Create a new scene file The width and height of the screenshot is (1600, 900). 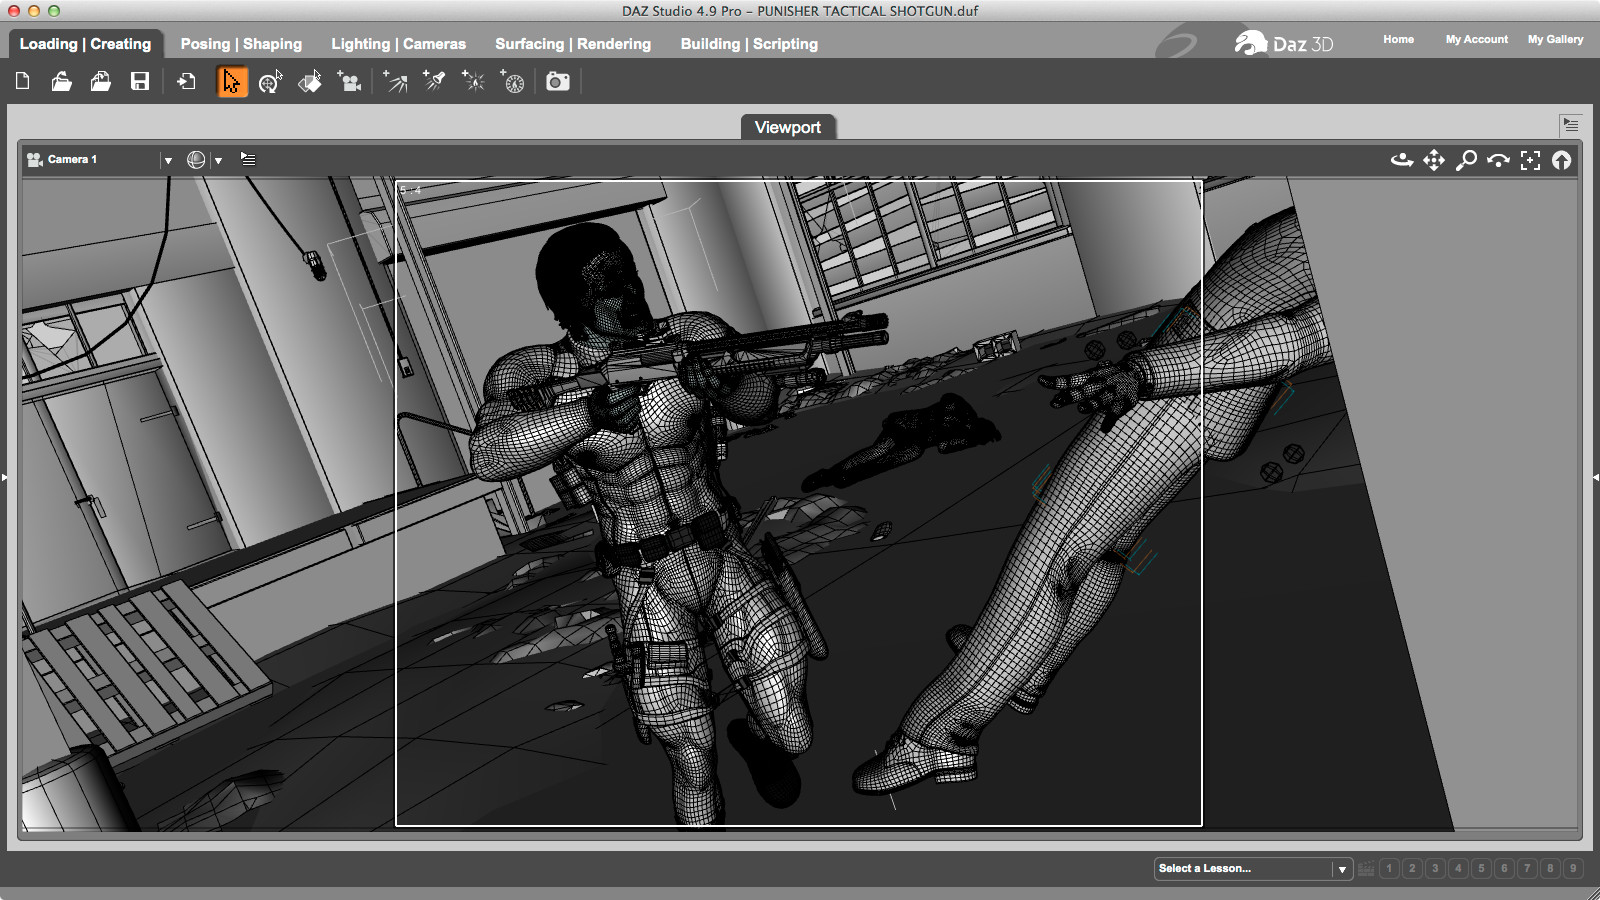click(22, 81)
